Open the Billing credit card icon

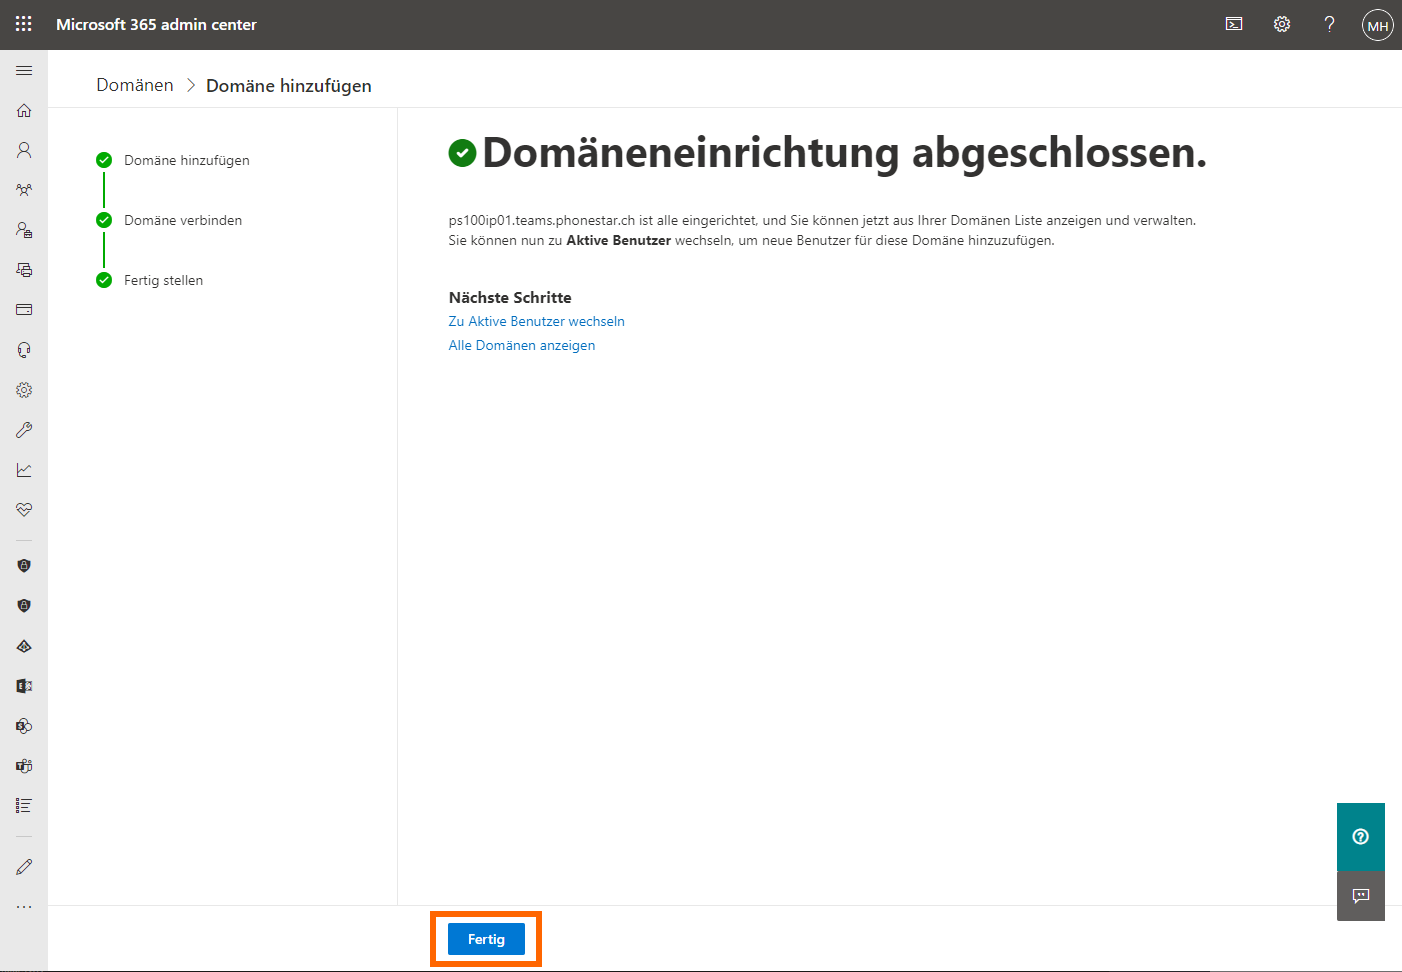24,310
